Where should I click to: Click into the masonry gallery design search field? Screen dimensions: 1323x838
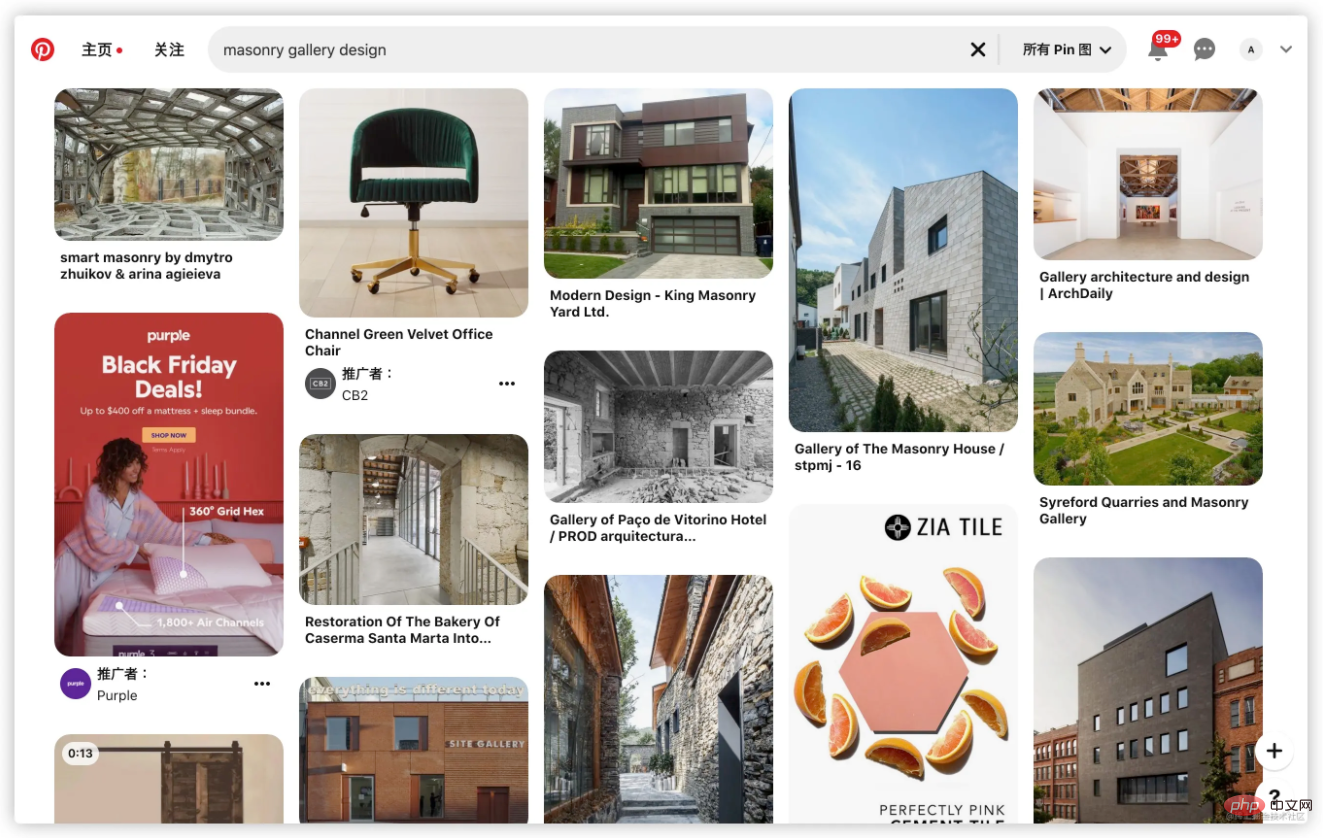point(590,49)
